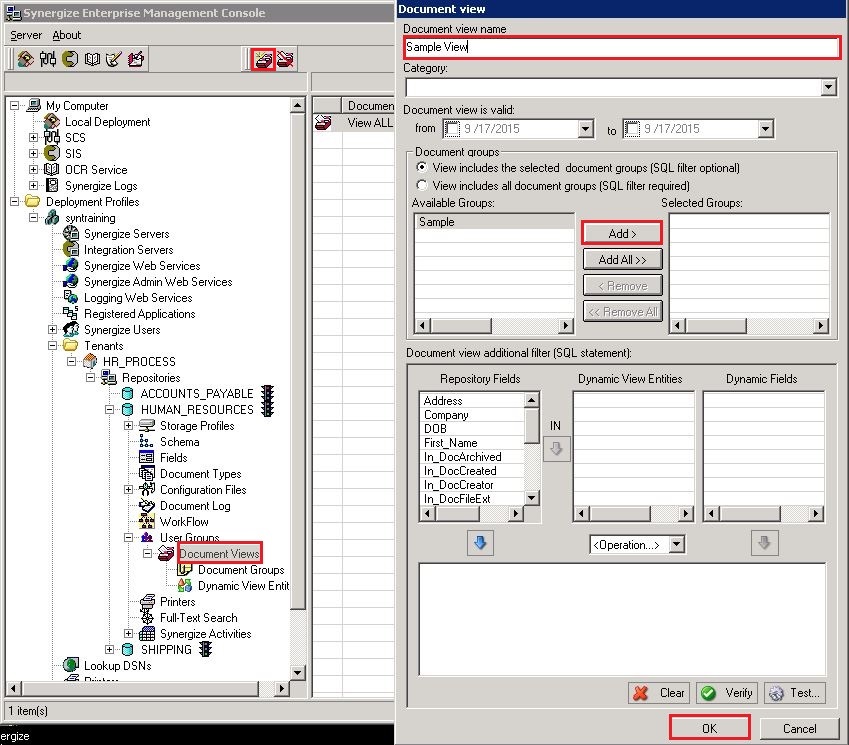This screenshot has width=849, height=745.
Task: Click the new document view toolbar icon
Action: [x=264, y=59]
